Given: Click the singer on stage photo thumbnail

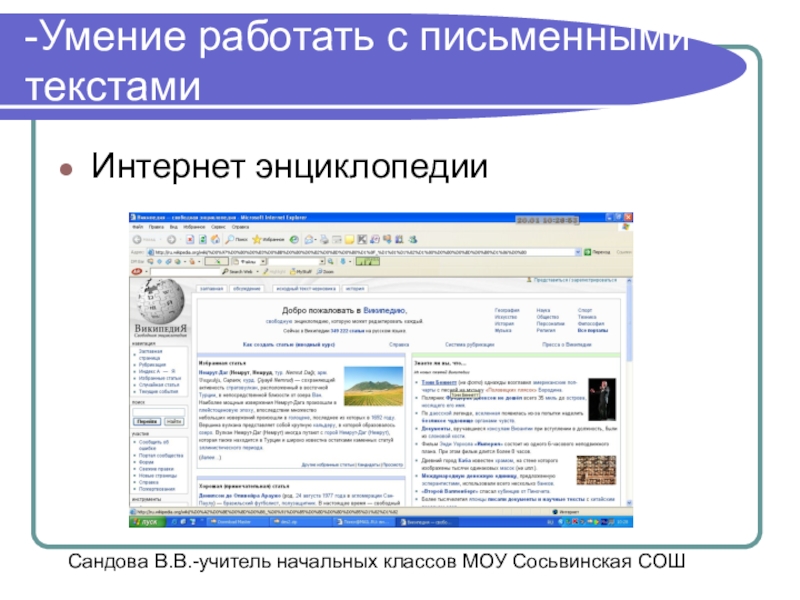Looking at the screenshot, I should point(602,399).
